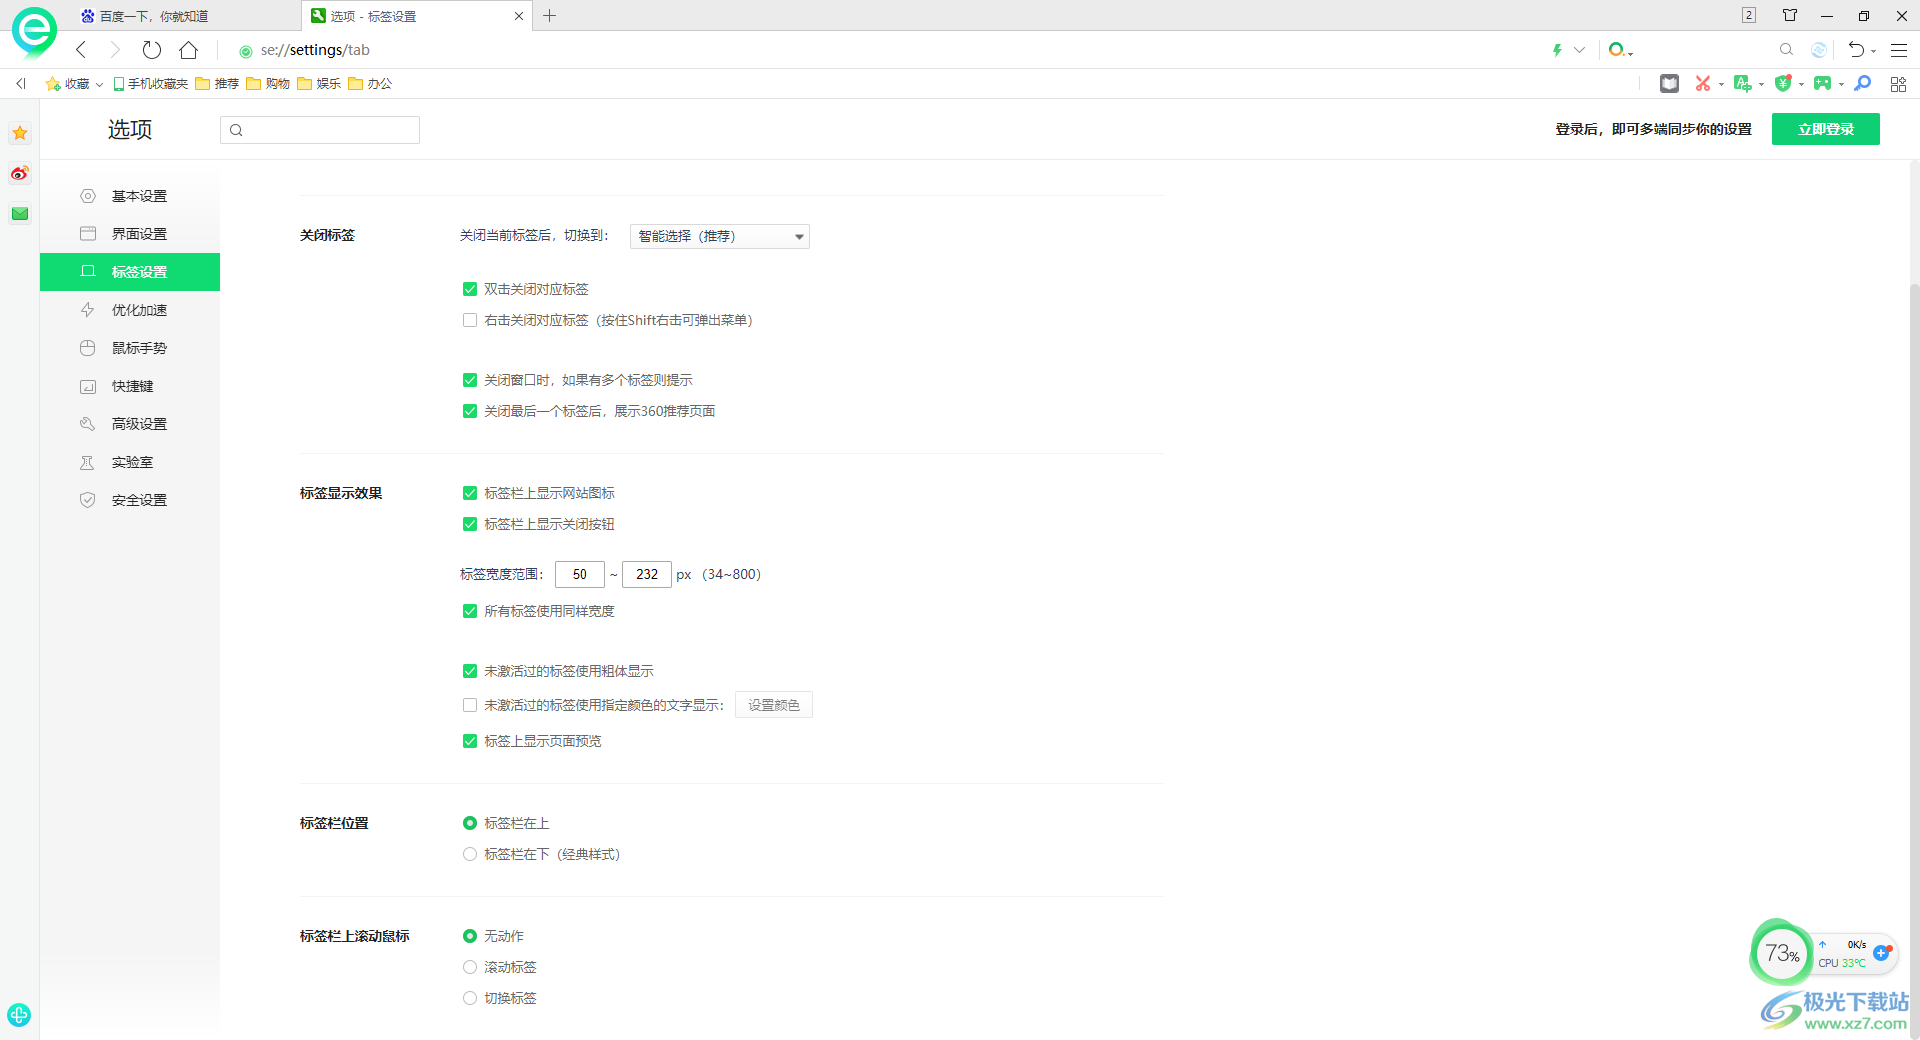The height and width of the screenshot is (1040, 1920).
Task: Click the 设置颜色 button
Action: point(774,705)
